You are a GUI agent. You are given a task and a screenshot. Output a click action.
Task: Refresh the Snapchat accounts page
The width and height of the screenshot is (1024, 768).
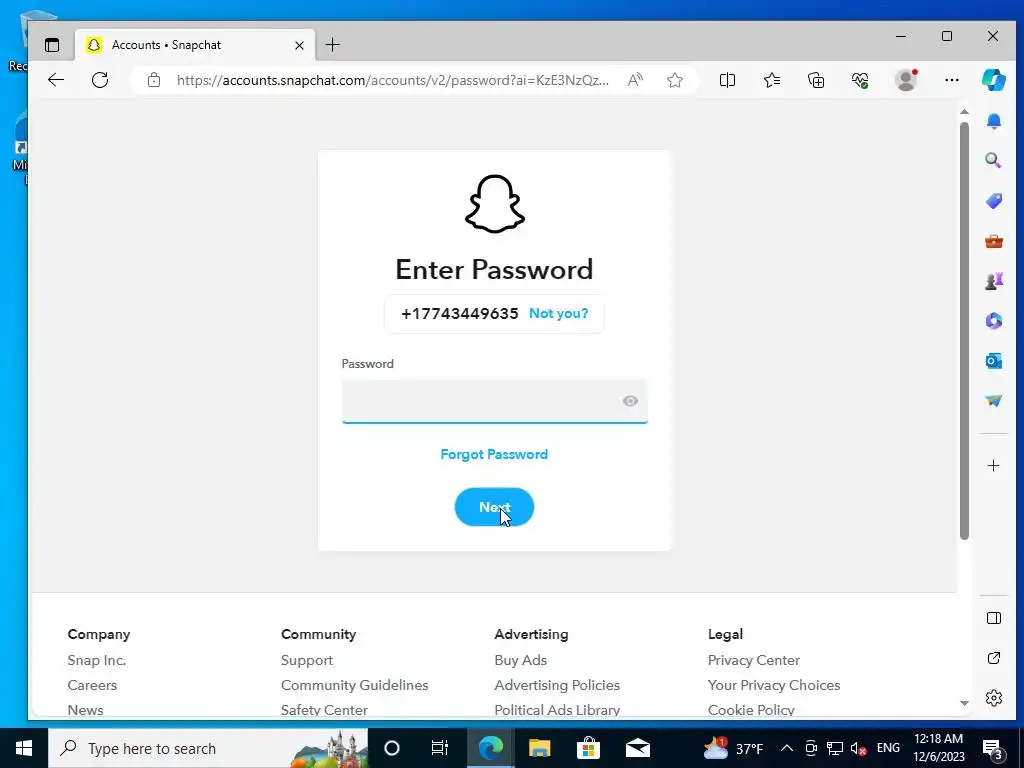tap(100, 80)
